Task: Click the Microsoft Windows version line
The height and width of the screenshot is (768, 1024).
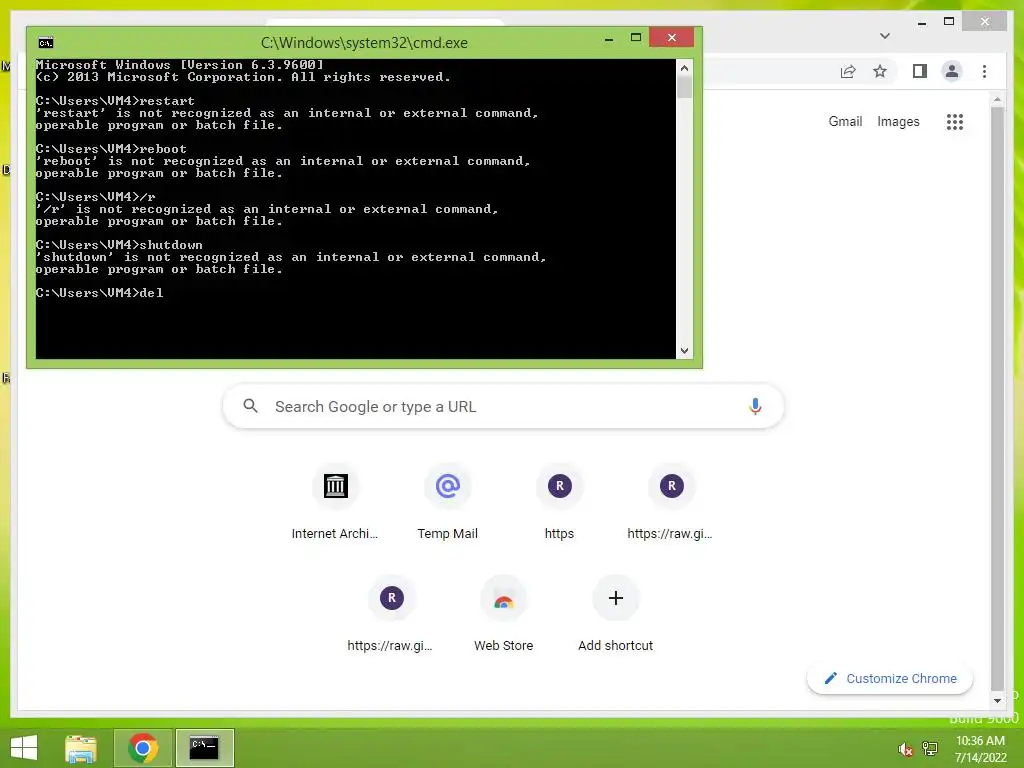Action: pyautogui.click(x=180, y=65)
